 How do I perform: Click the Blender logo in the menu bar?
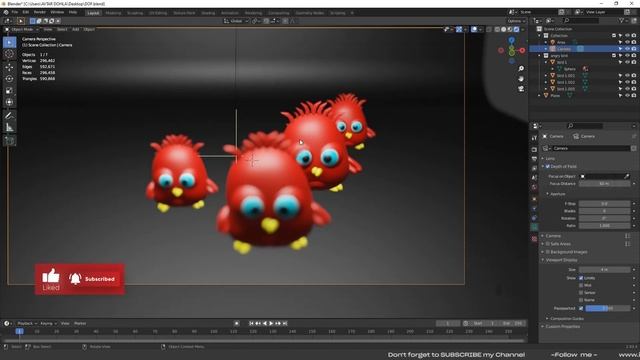click(x=6, y=12)
